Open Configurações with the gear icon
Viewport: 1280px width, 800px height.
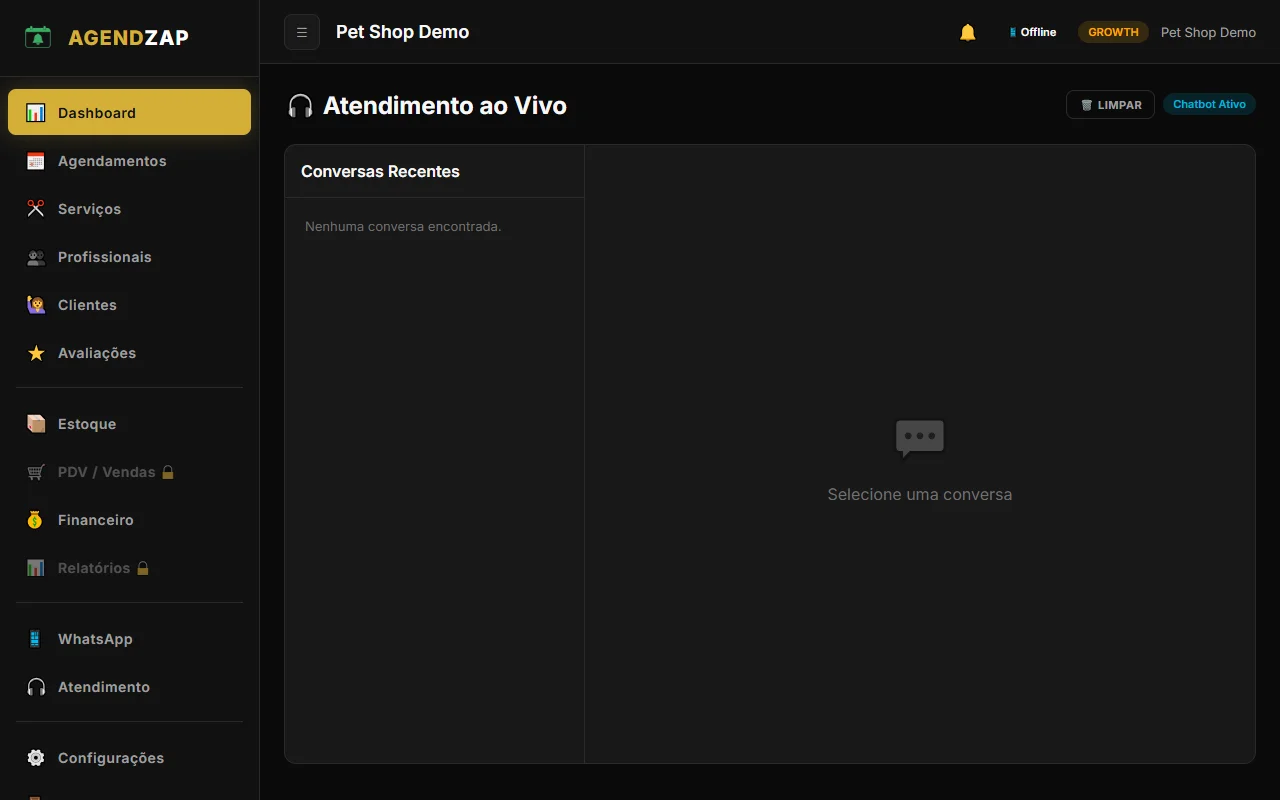tap(36, 758)
